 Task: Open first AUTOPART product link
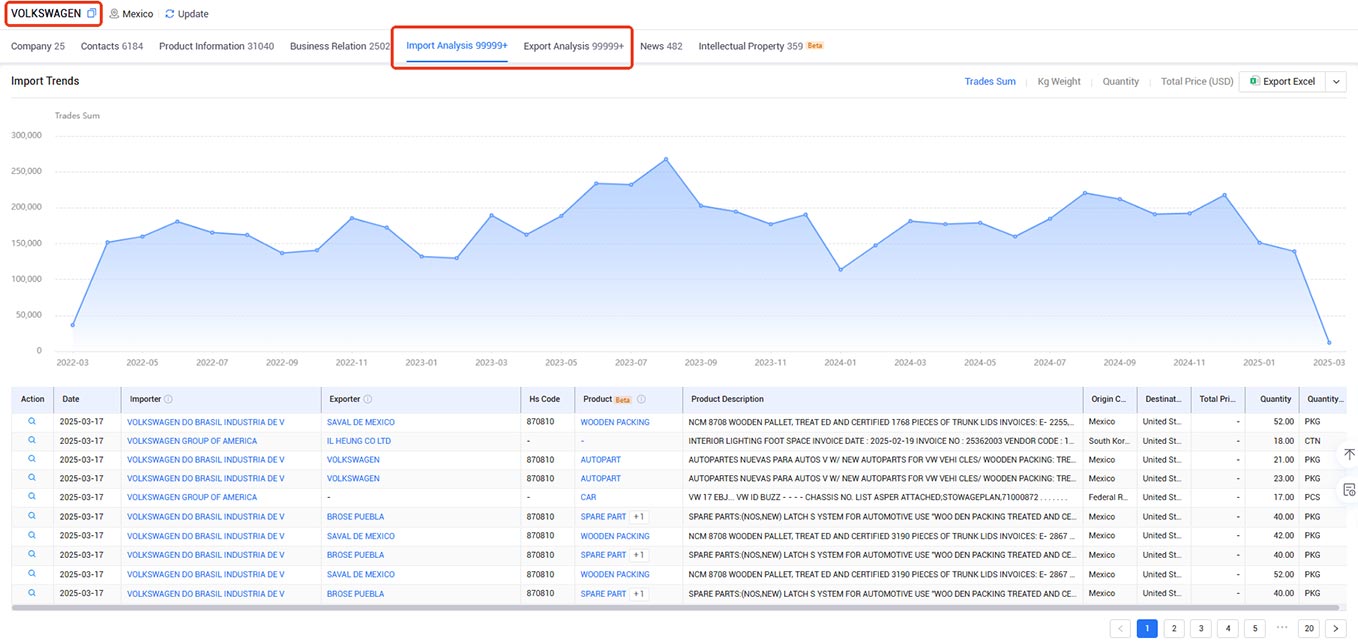[x=601, y=460]
